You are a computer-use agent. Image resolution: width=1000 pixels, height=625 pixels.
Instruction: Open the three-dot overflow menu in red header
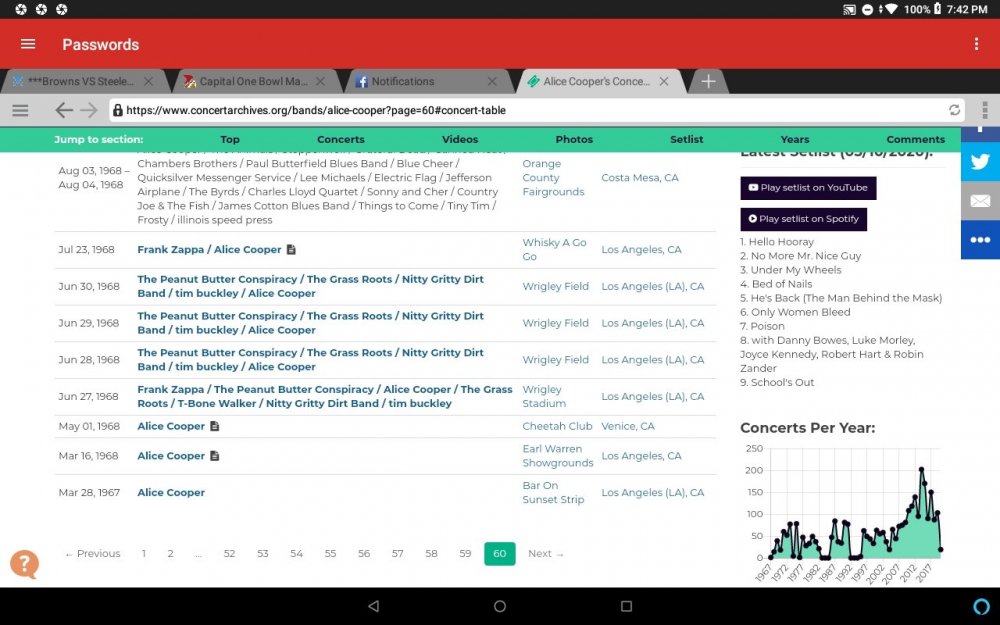pos(976,43)
